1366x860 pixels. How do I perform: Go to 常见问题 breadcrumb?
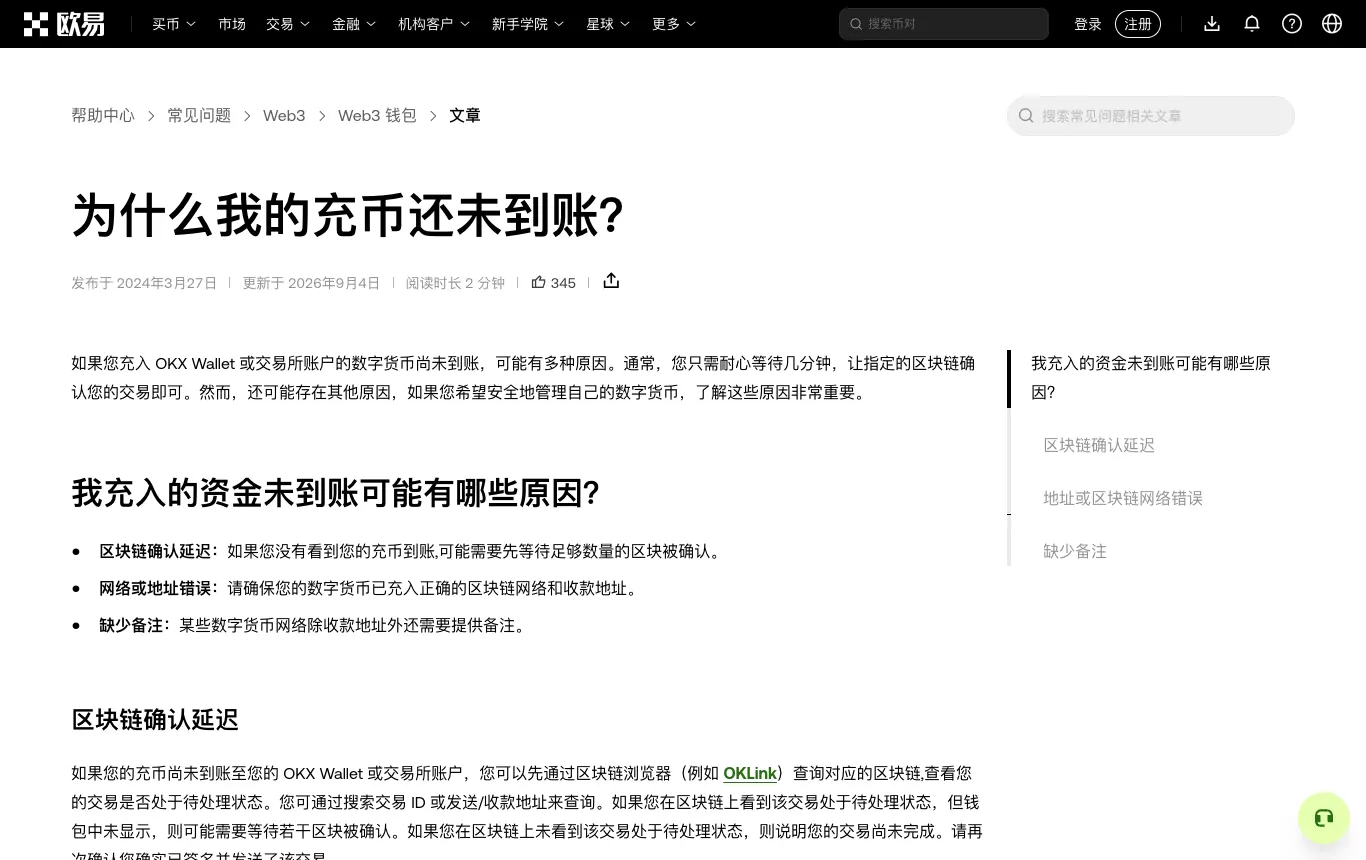coord(199,116)
